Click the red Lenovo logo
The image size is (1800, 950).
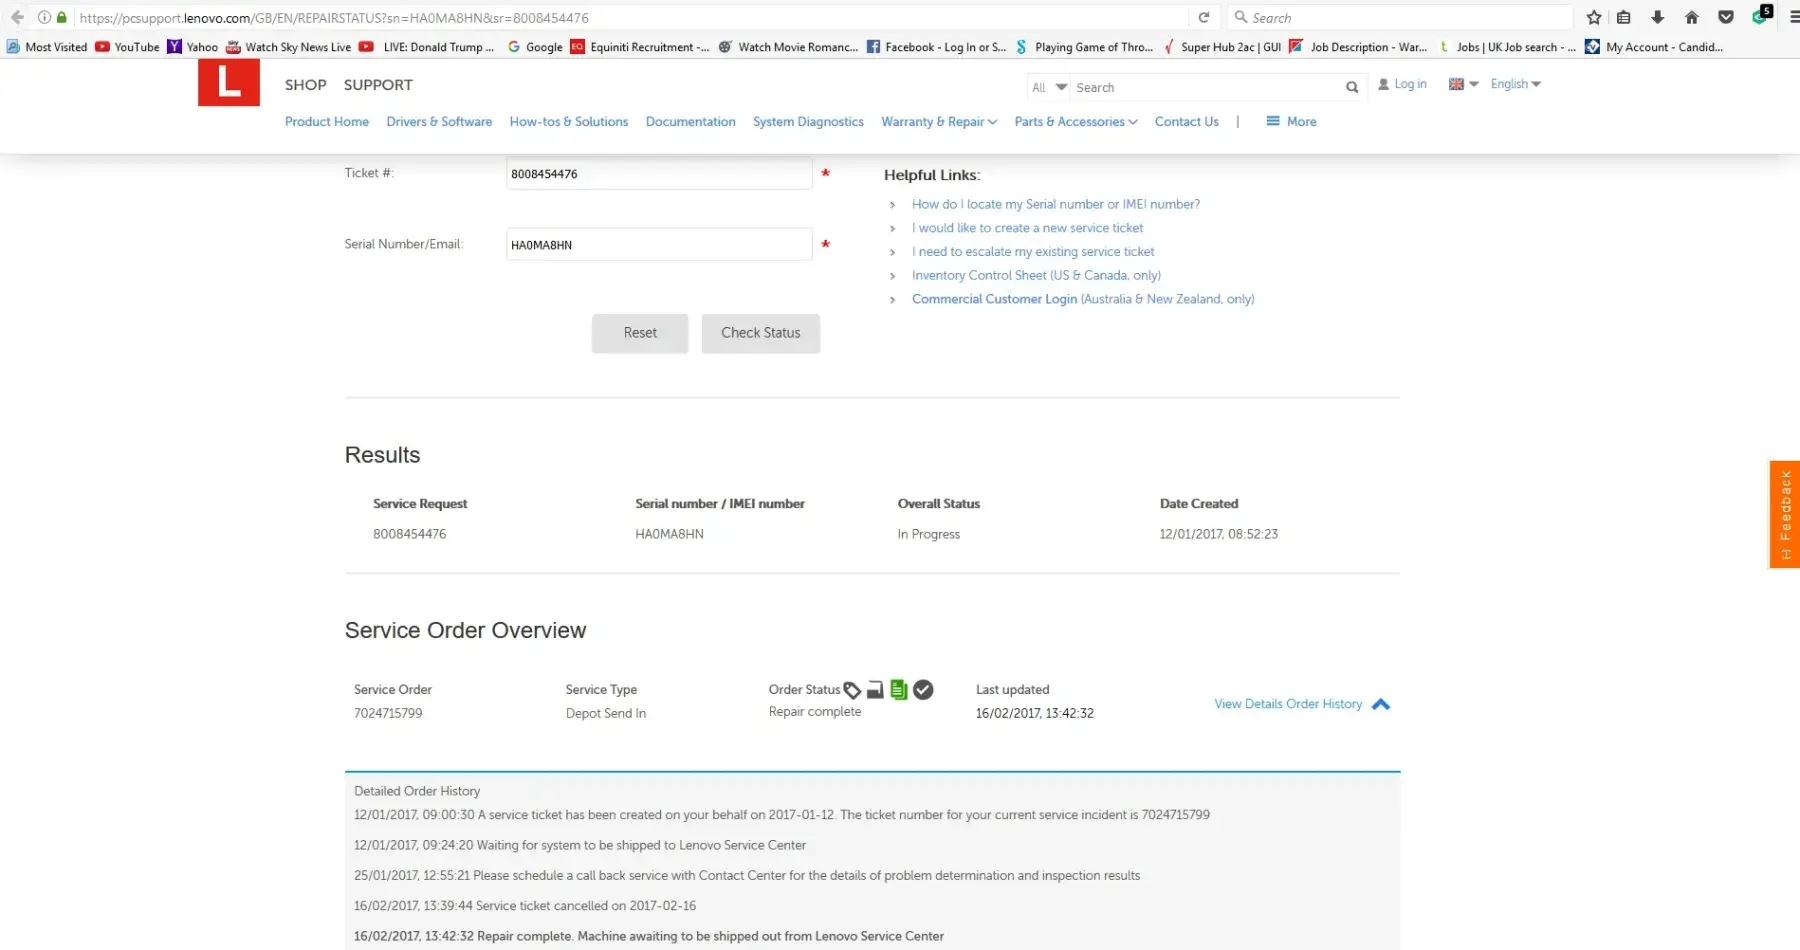(228, 82)
